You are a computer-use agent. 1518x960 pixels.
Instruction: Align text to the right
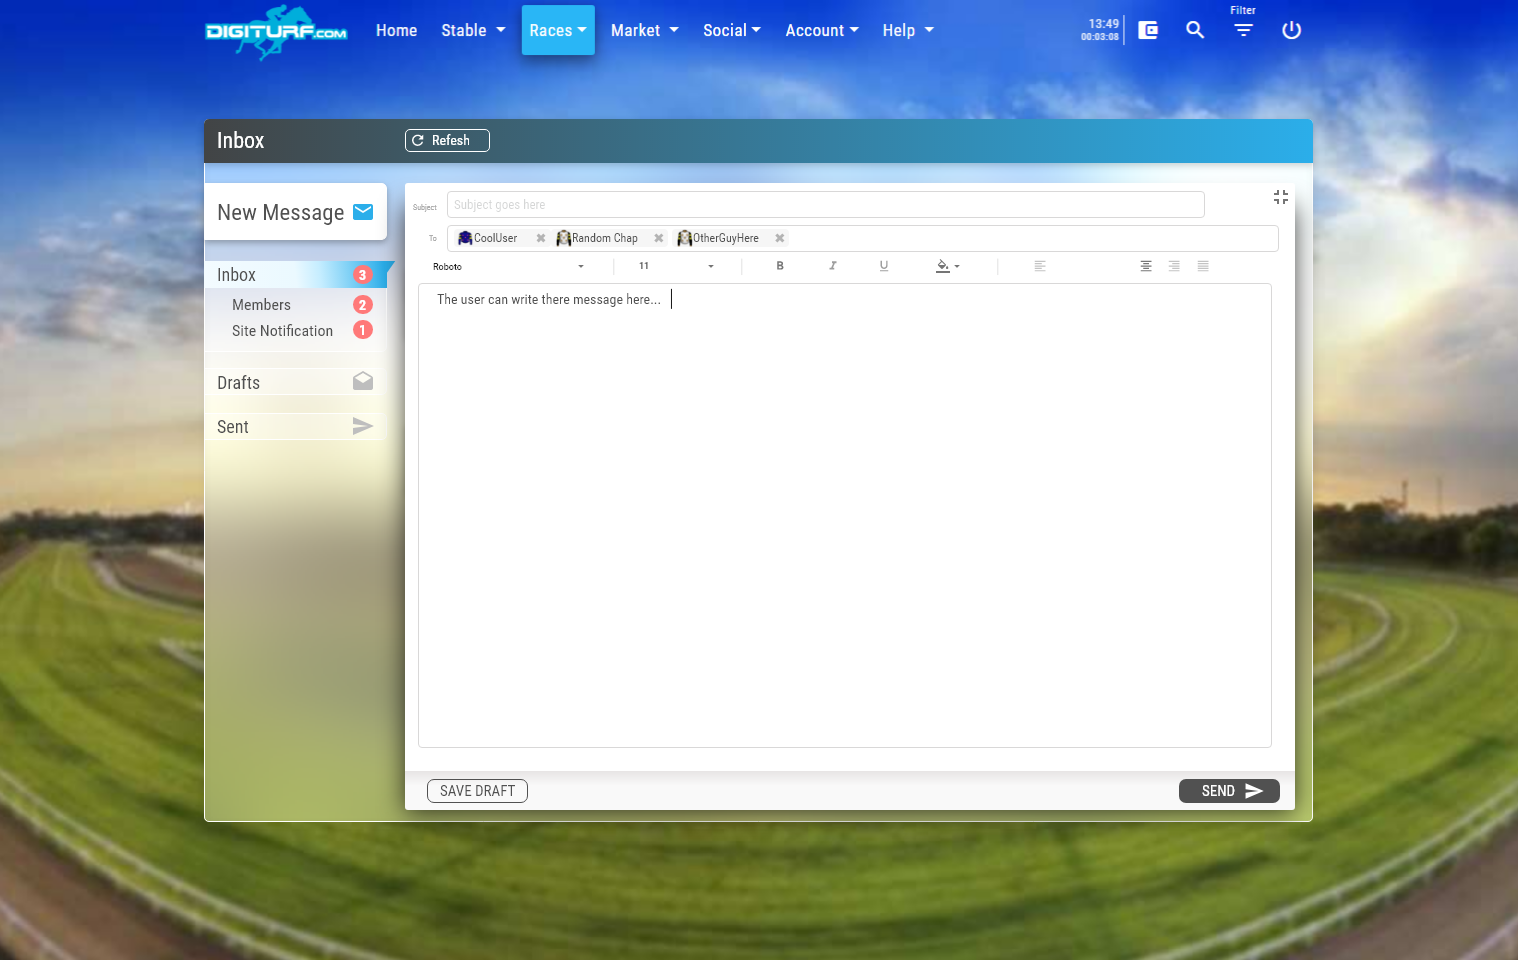(1174, 266)
